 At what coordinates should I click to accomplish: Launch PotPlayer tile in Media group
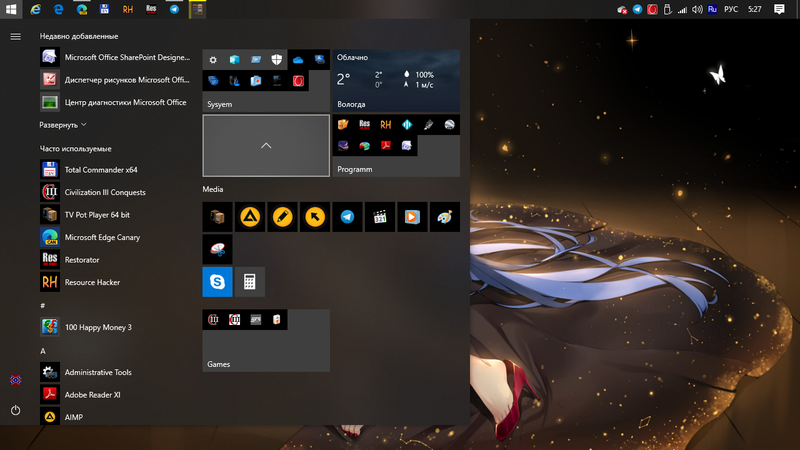(217, 217)
